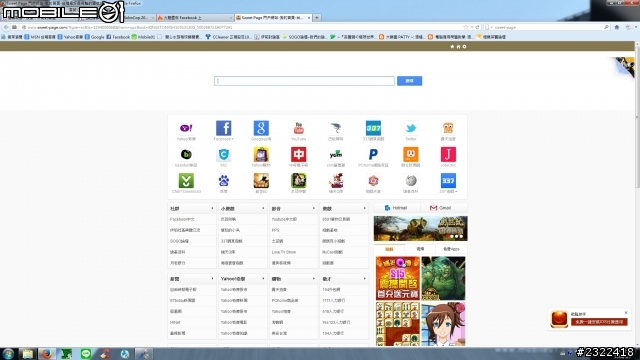Open the CNET Download green arrow icon
The width and height of the screenshot is (640, 360).
pos(186,180)
